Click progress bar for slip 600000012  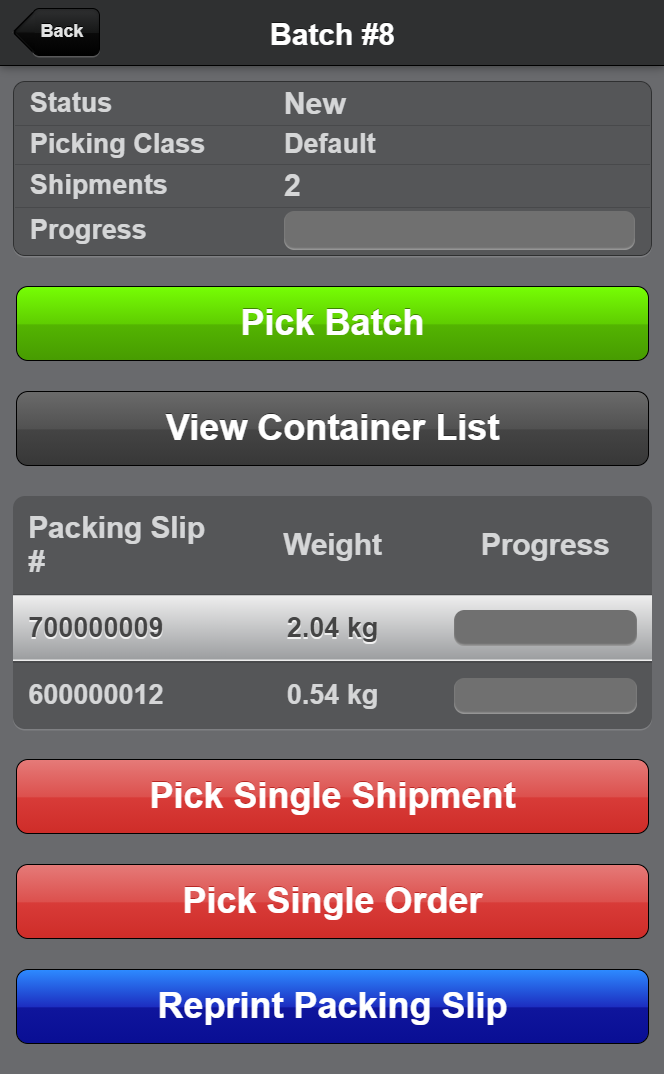(x=545, y=695)
